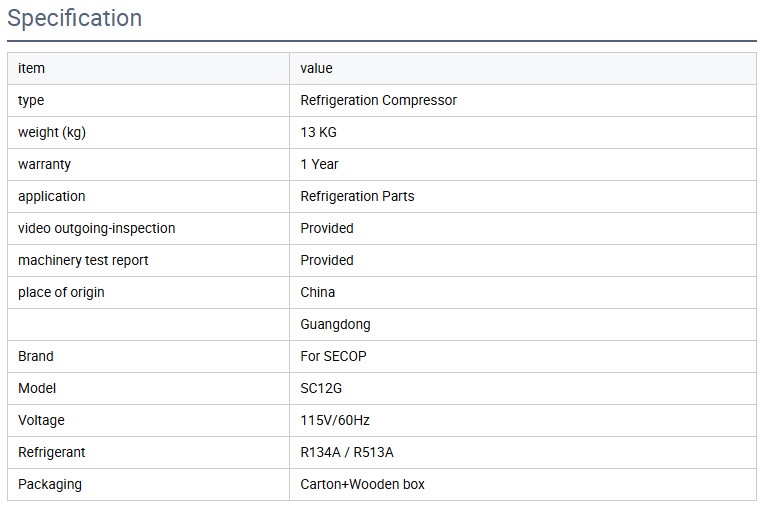Viewport: 769px width, 512px height.
Task: Click the 'video outgoing-inspection' row label
Action: (96, 228)
